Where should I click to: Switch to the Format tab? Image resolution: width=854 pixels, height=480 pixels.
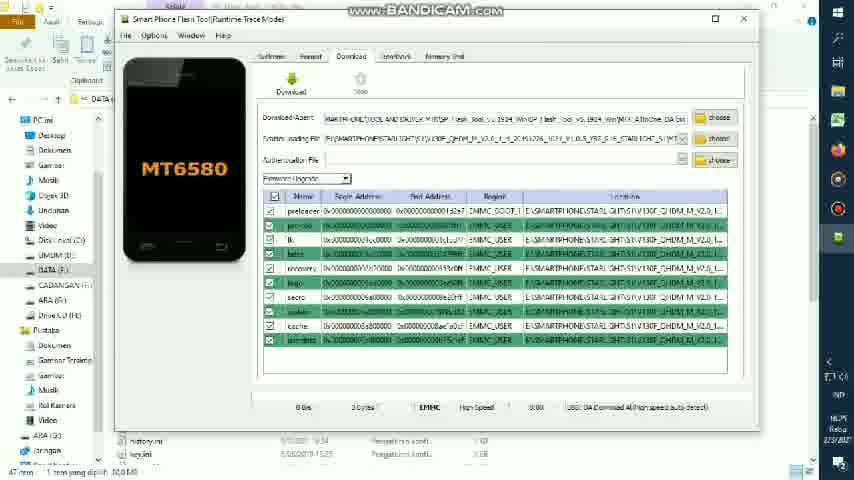pyautogui.click(x=310, y=57)
